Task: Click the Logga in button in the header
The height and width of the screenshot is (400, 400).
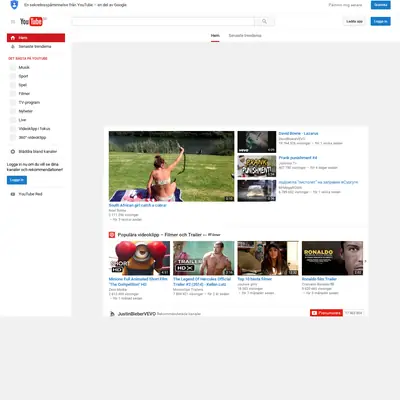Action: [380, 21]
